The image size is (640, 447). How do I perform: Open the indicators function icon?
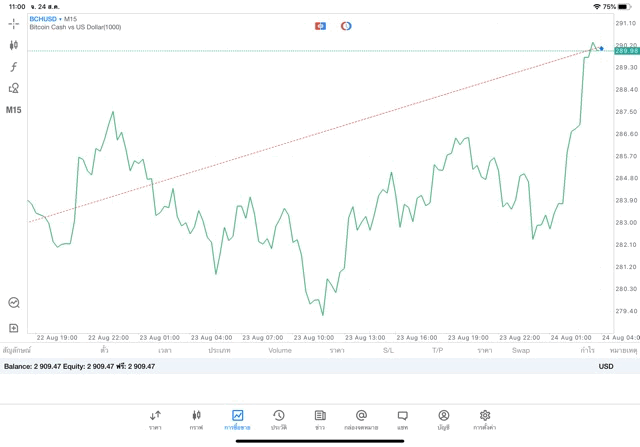pyautogui.click(x=14, y=67)
